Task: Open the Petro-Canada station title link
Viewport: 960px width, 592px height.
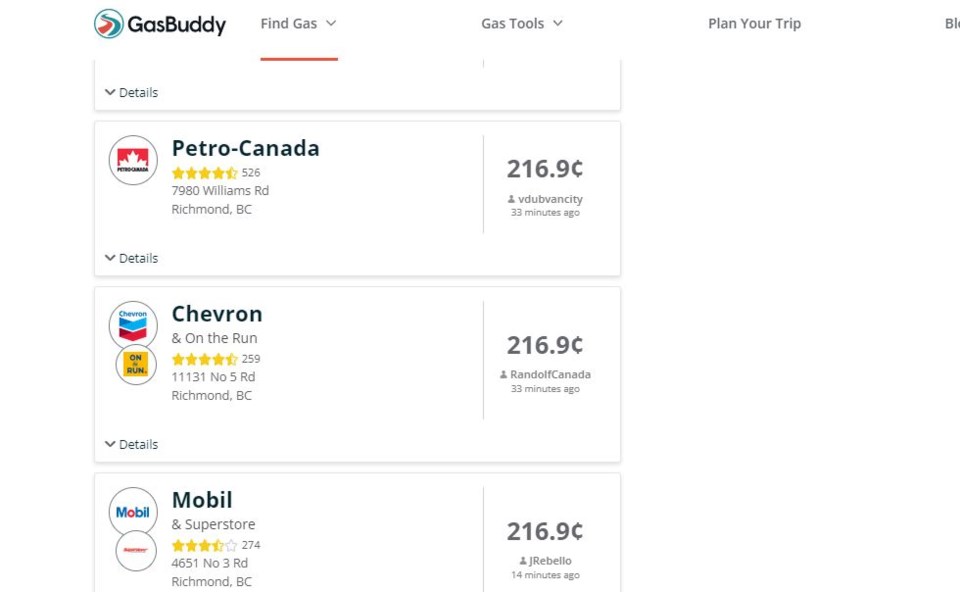Action: click(x=246, y=148)
